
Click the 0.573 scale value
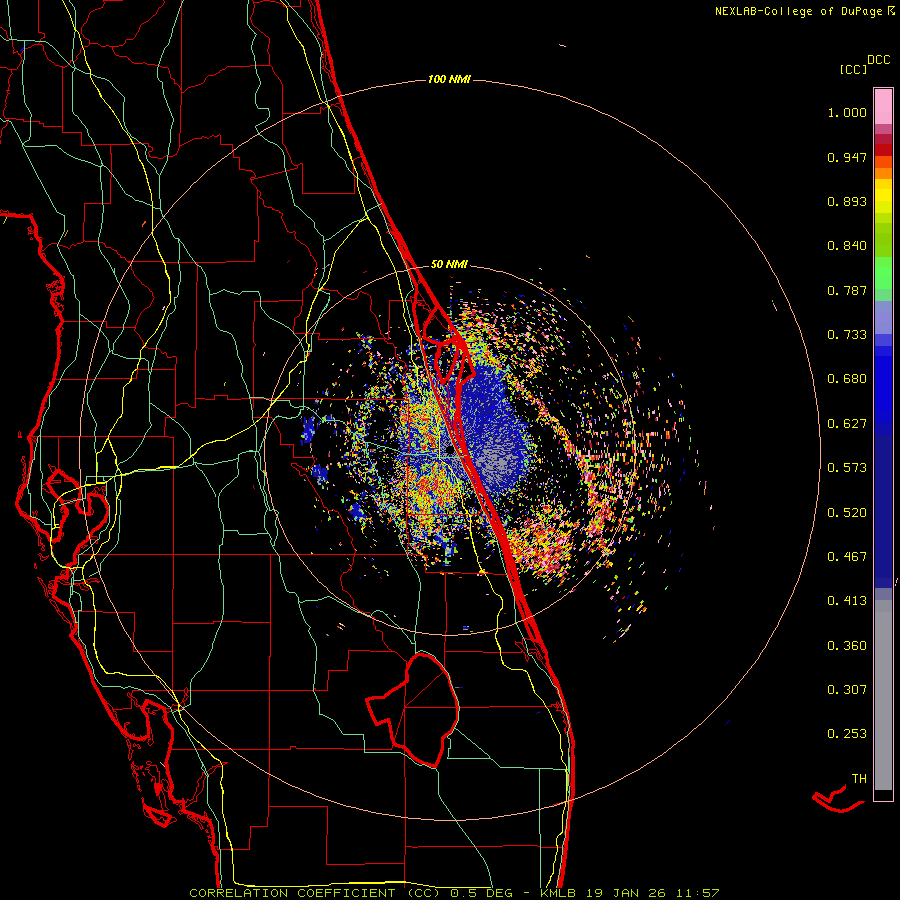pos(847,468)
